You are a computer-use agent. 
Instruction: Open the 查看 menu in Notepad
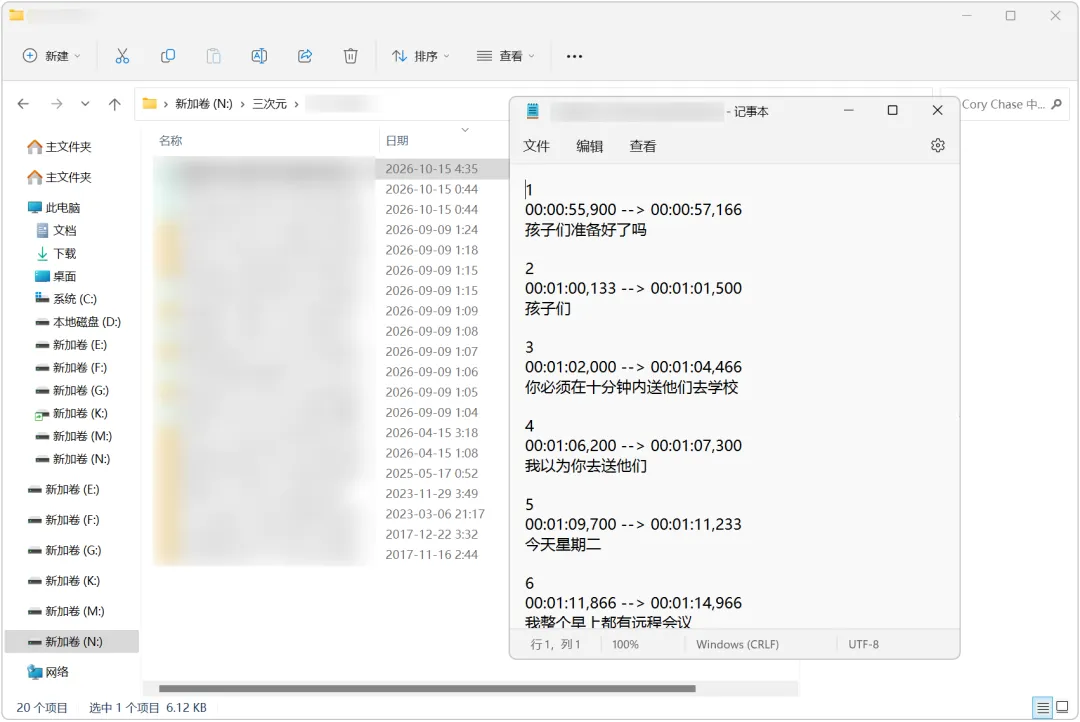pos(643,146)
